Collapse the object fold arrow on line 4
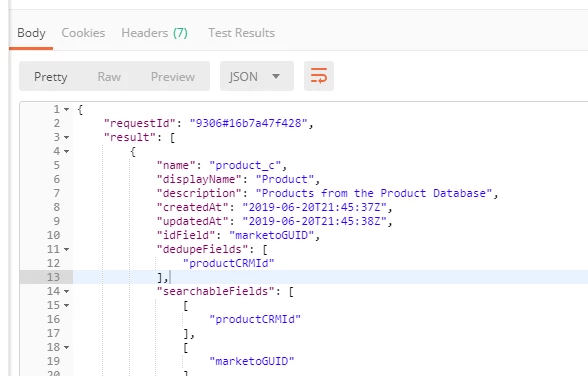 pyautogui.click(x=66, y=151)
